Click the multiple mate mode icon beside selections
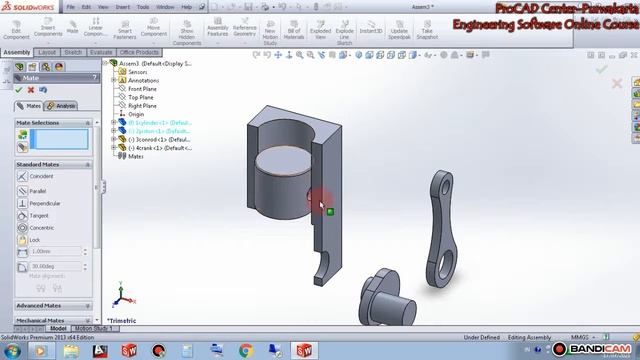This screenshot has height=360, width=640. [x=22, y=148]
